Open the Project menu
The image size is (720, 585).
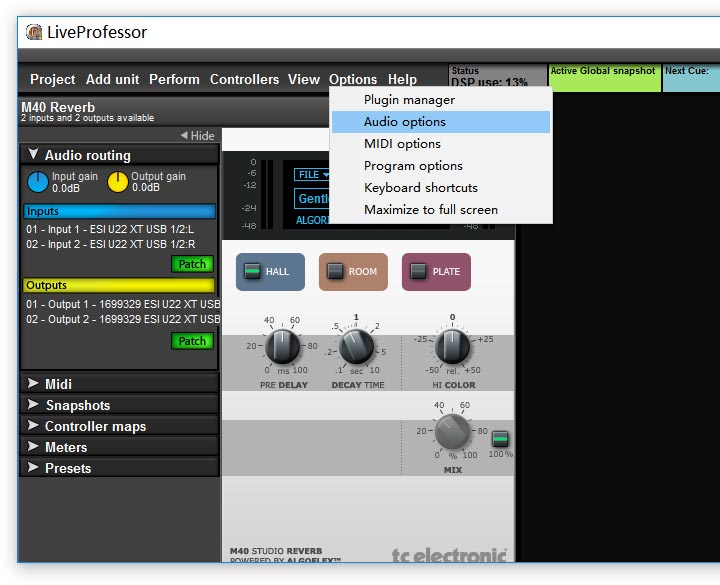click(52, 79)
